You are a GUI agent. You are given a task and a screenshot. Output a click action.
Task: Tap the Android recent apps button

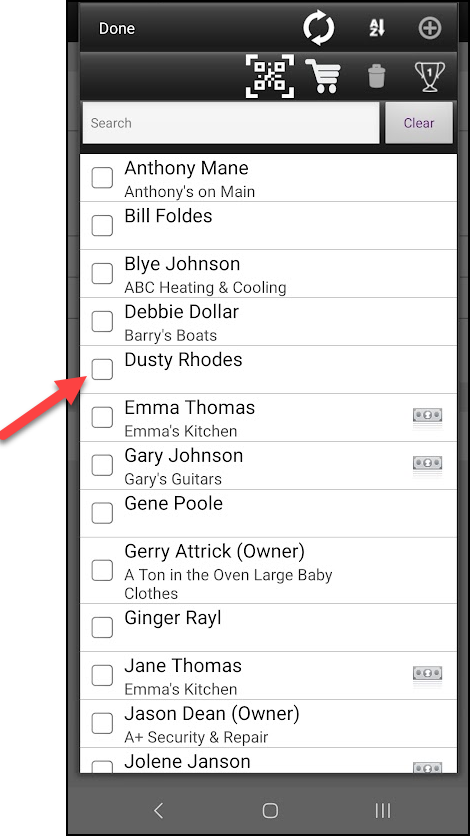pos(383,811)
